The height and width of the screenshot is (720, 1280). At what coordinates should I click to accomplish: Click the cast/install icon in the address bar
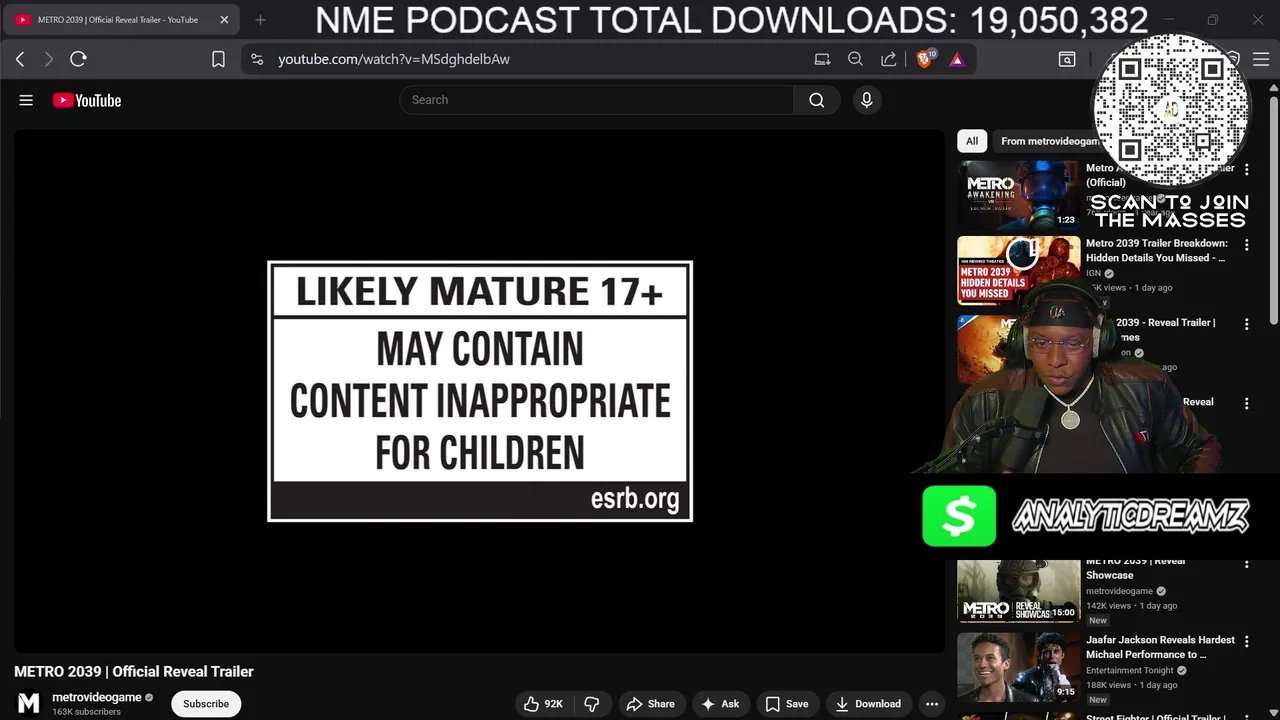822,59
